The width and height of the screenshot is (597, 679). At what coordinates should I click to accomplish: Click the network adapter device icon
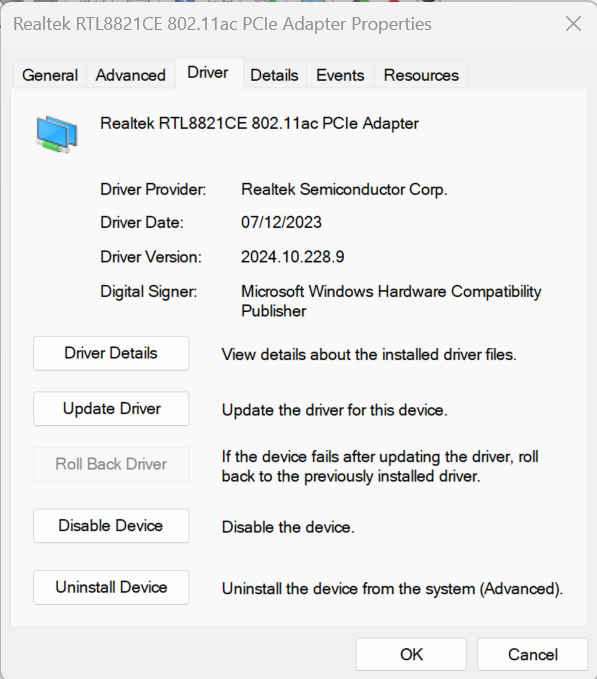57,134
